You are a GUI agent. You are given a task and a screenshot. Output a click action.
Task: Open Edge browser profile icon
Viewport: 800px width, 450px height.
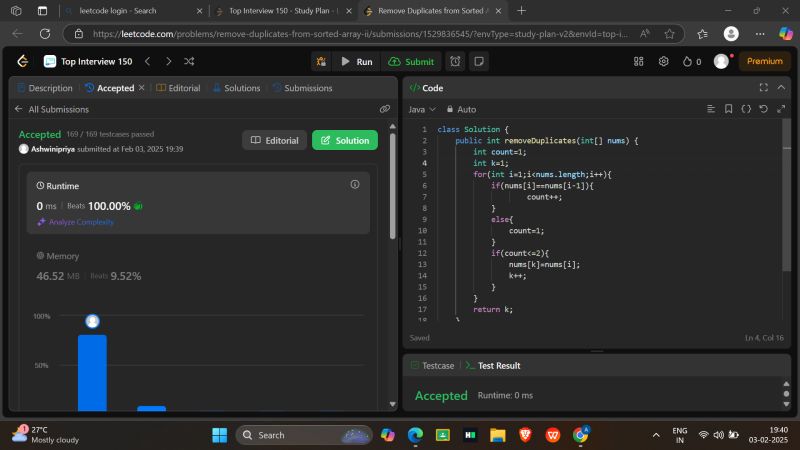(731, 34)
